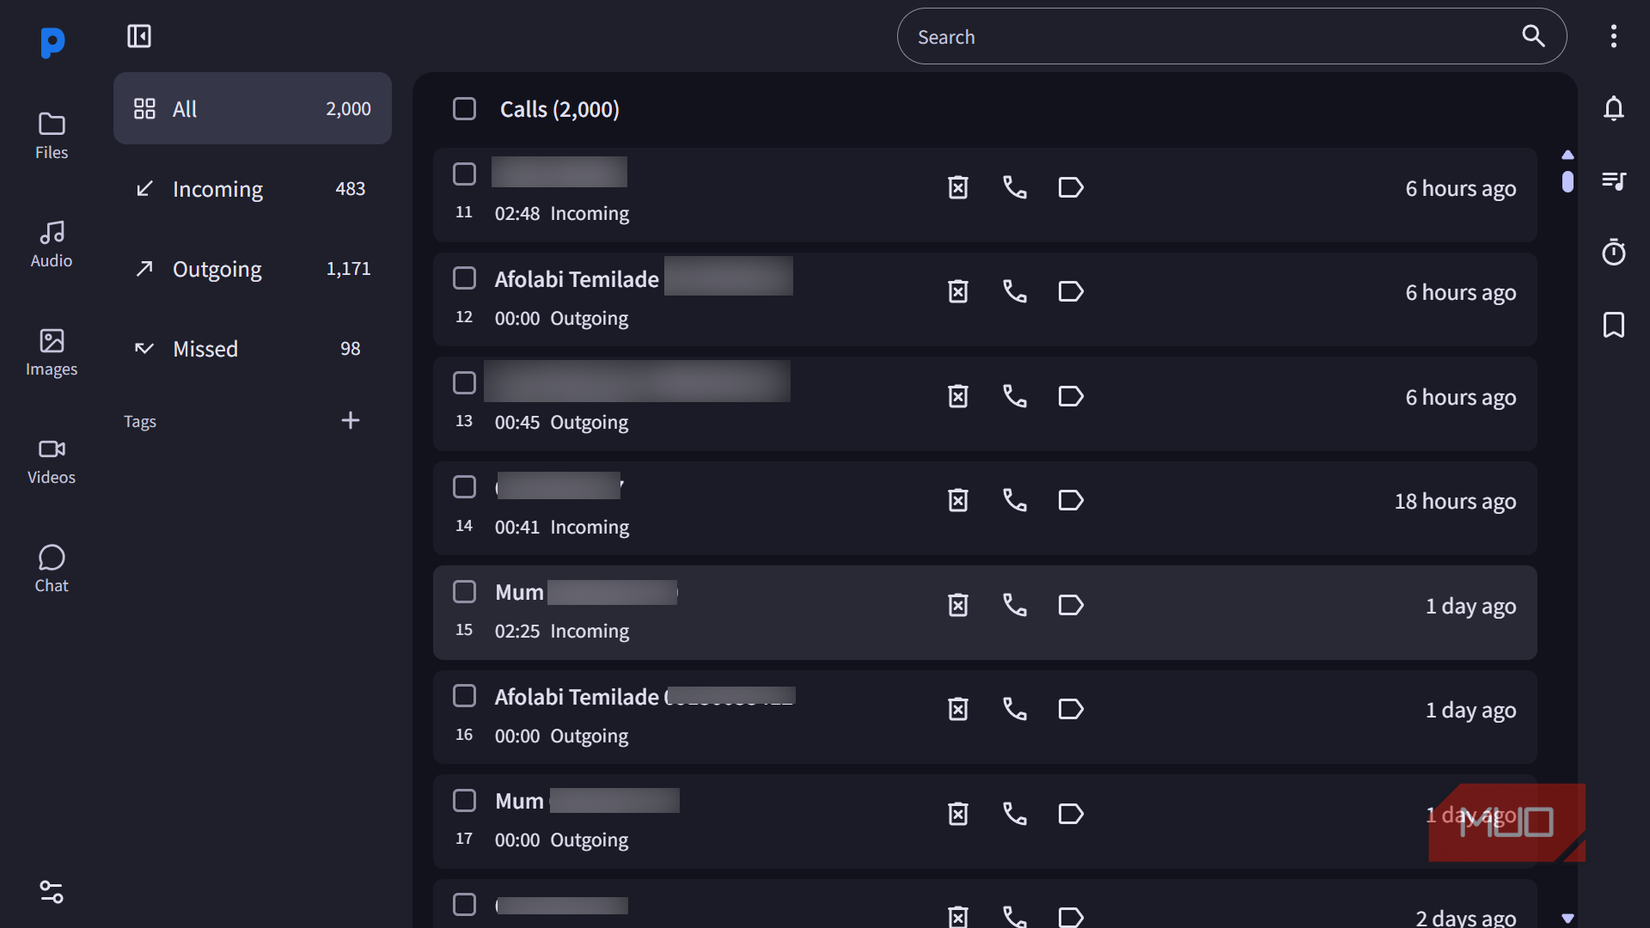Viewport: 1650px width, 928px height.
Task: Tag call entry 13
Action: click(x=1070, y=396)
